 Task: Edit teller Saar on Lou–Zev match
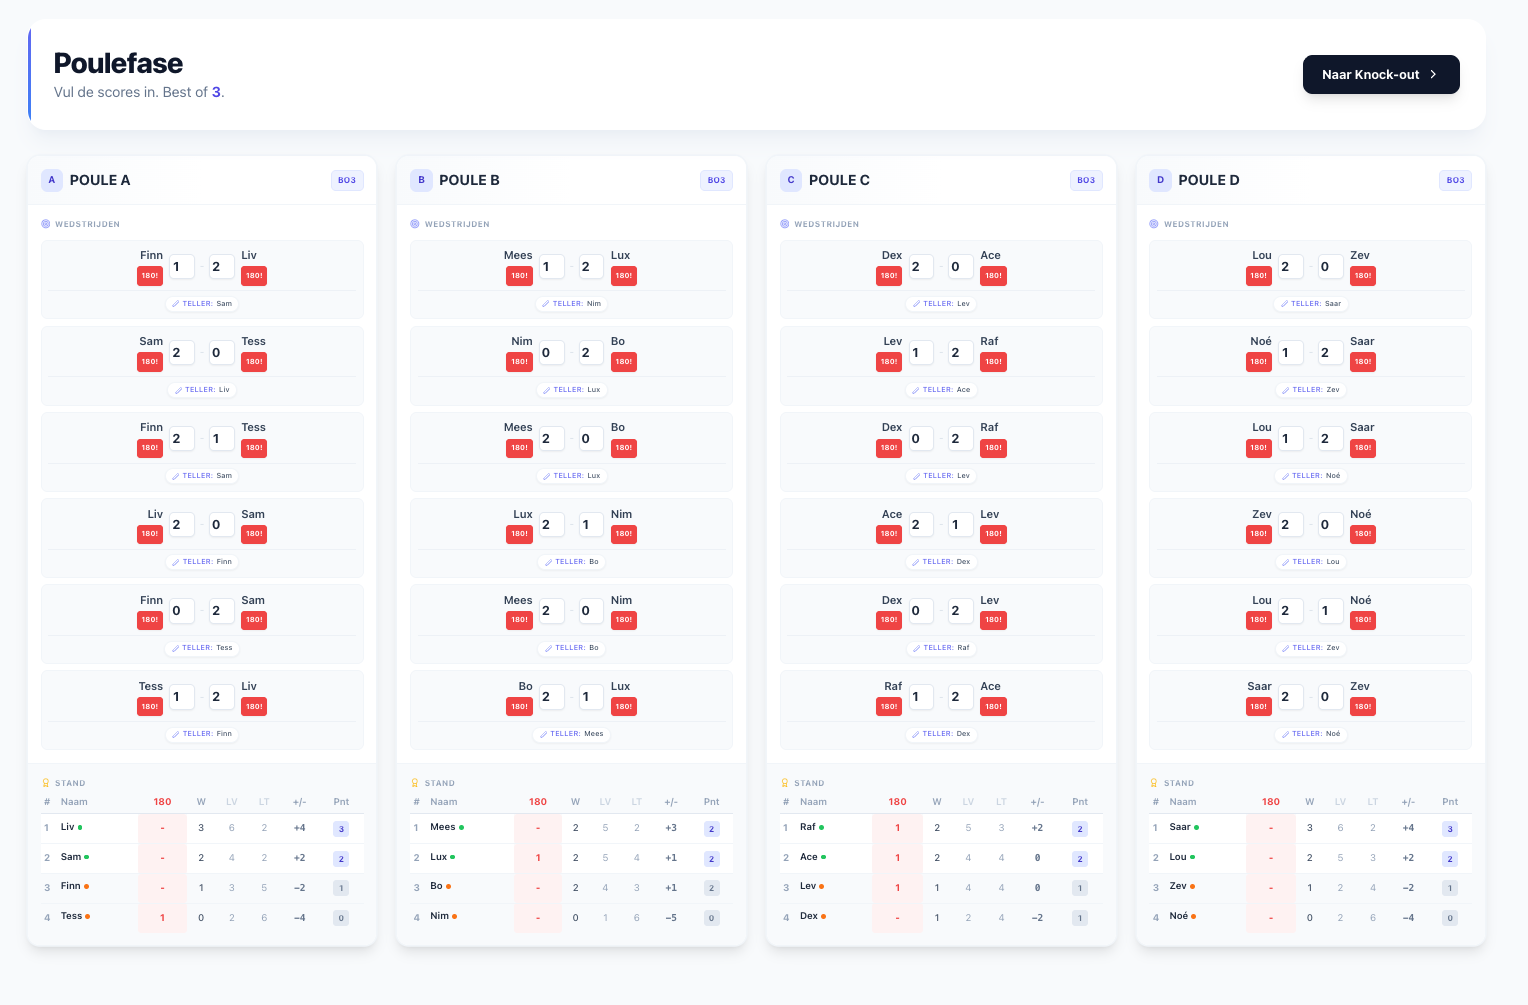(x=1311, y=304)
